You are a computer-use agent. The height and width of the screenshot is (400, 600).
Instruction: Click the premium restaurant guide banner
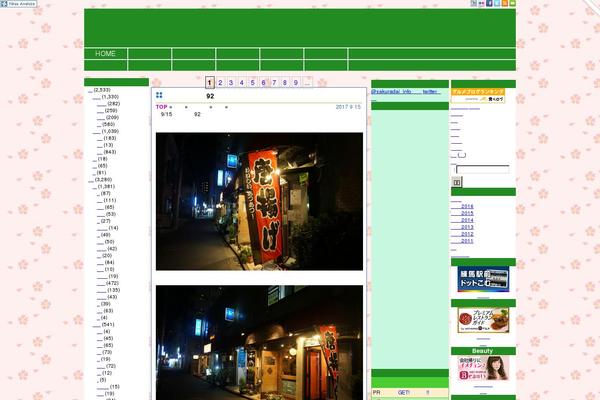(x=483, y=320)
